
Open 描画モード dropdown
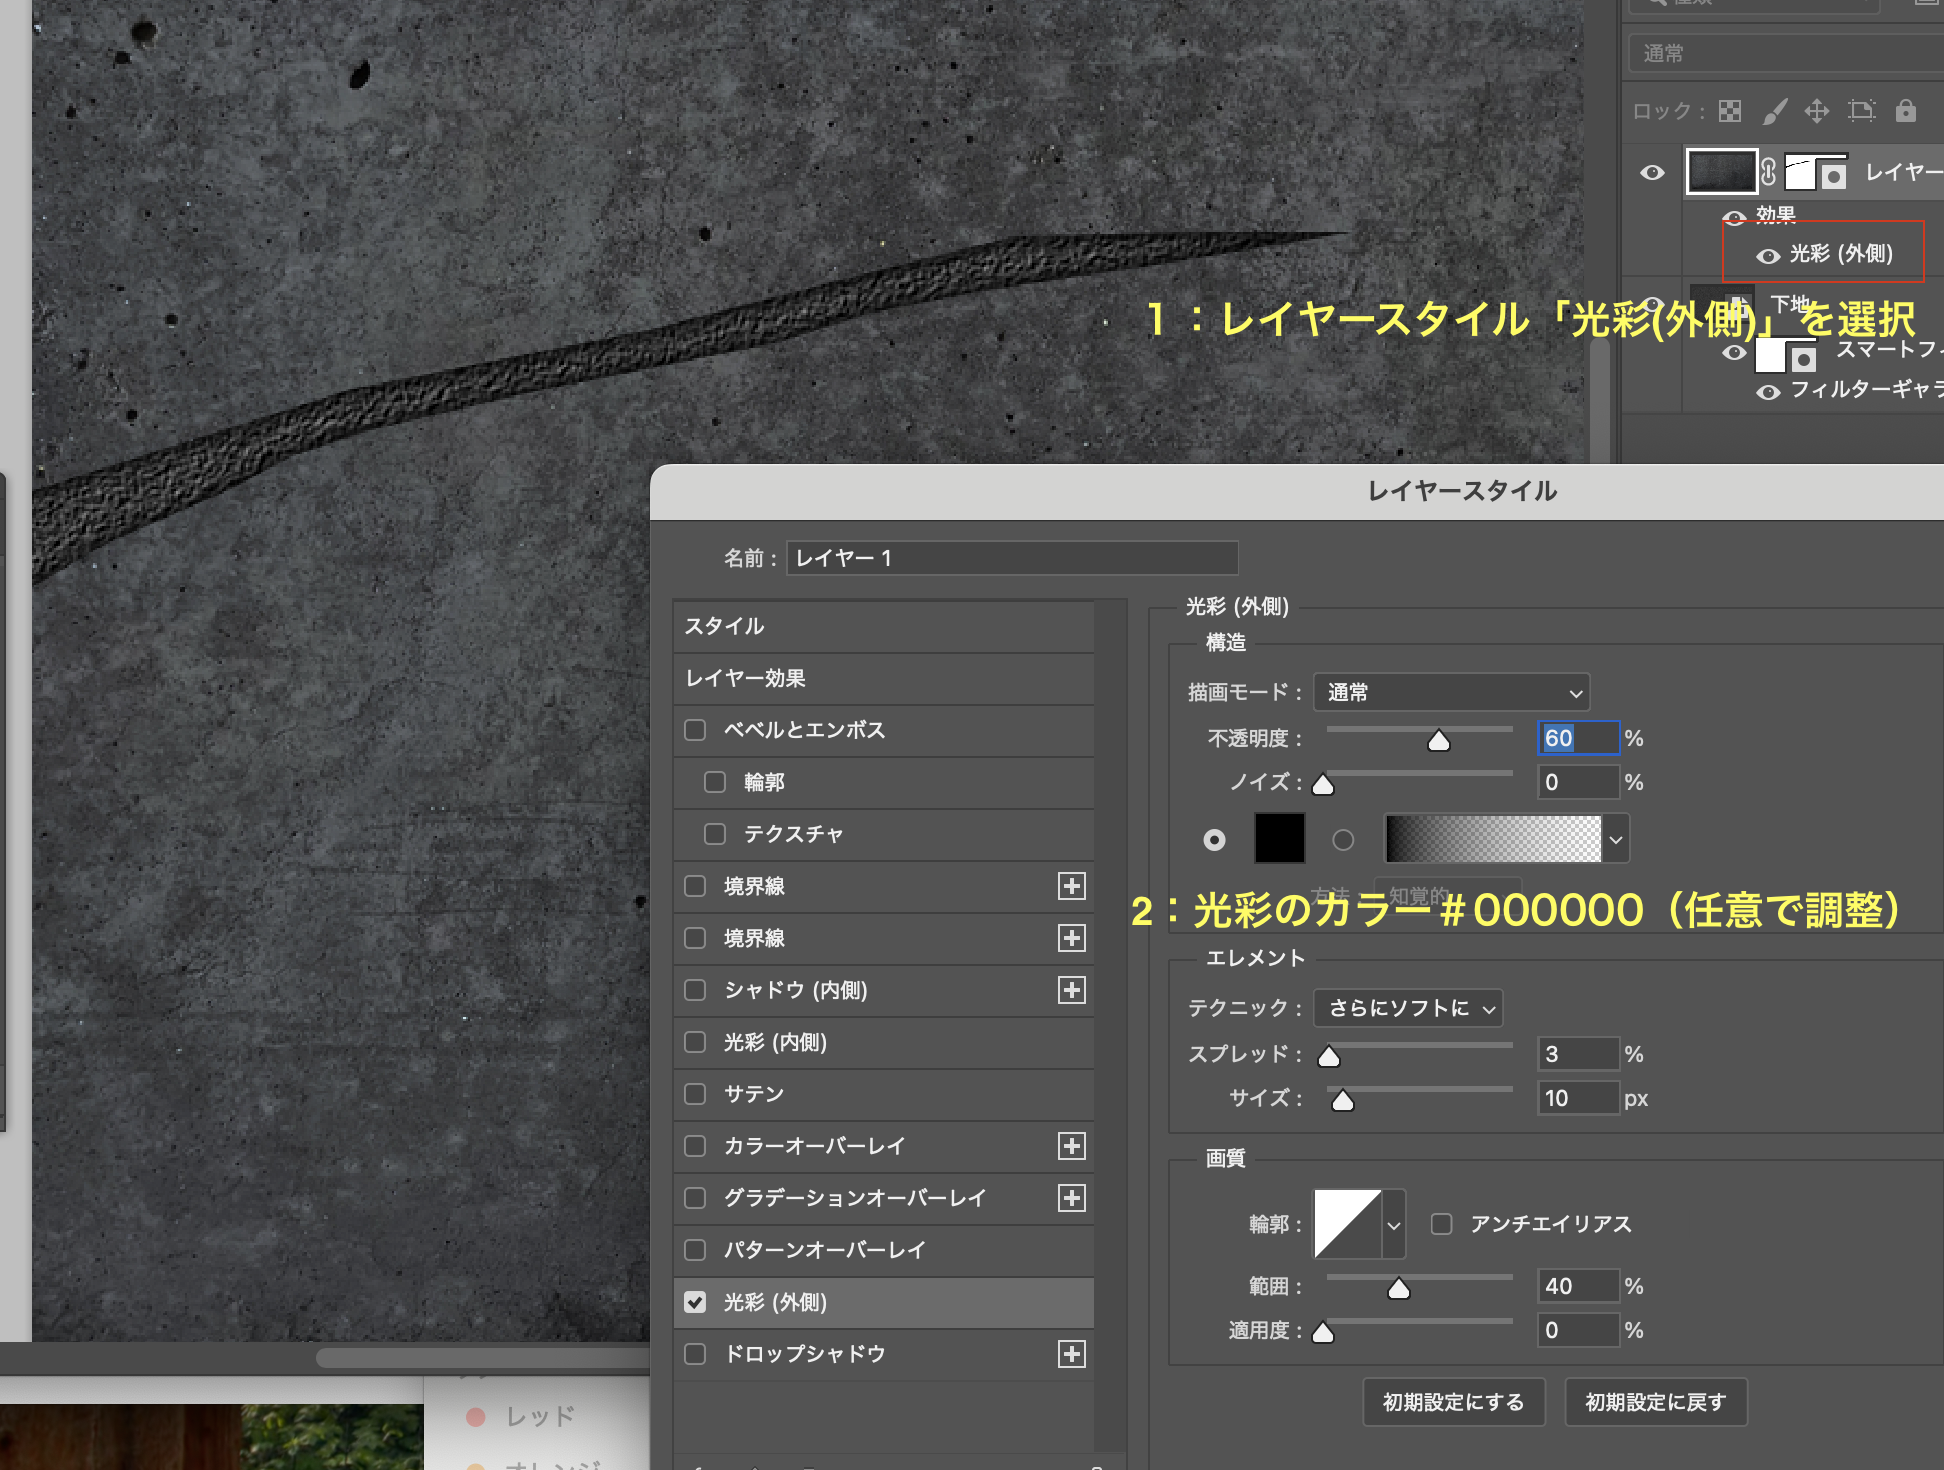click(1451, 692)
